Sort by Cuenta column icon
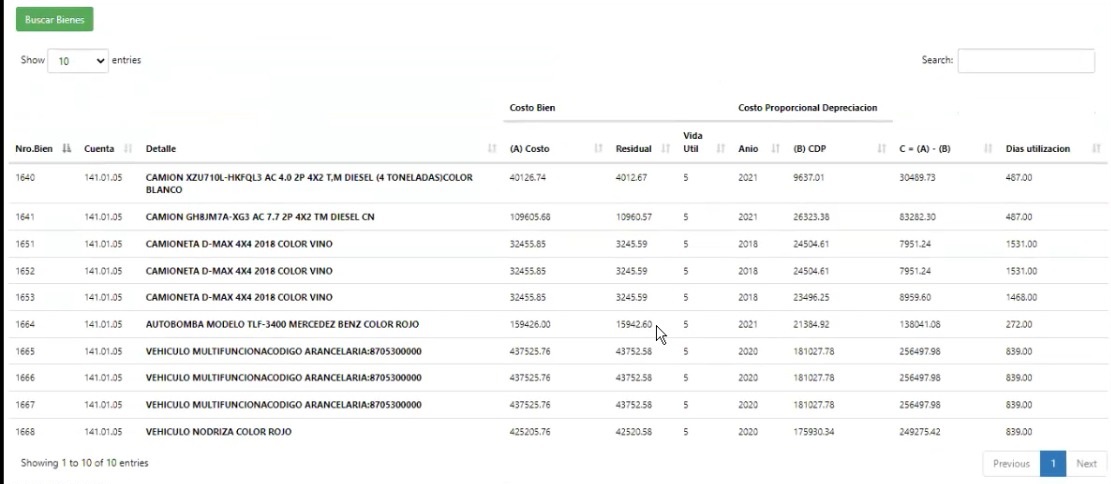This screenshot has height=484, width=1111. (x=128, y=149)
